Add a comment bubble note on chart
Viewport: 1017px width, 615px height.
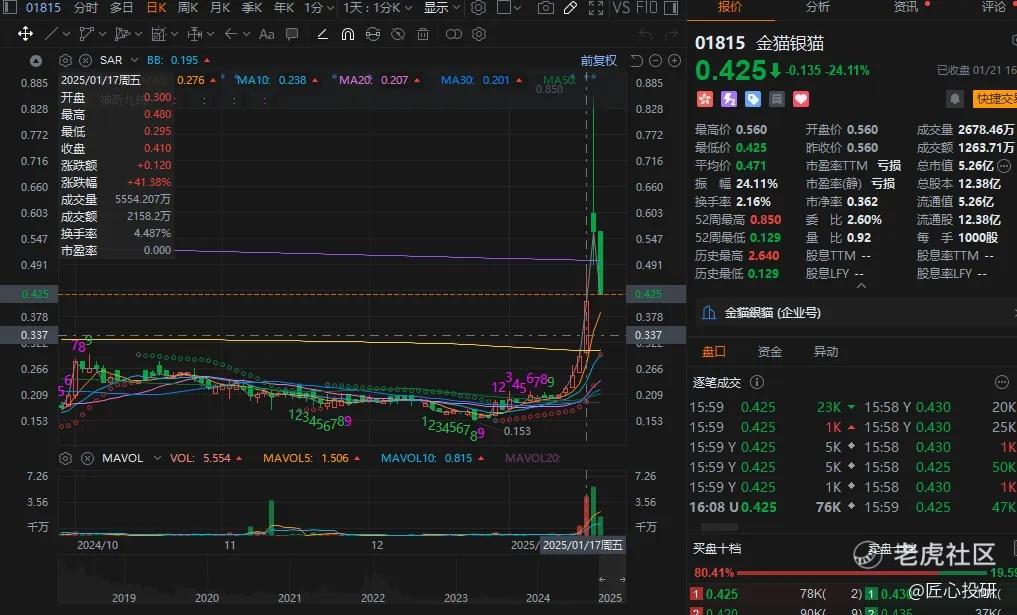click(292, 34)
